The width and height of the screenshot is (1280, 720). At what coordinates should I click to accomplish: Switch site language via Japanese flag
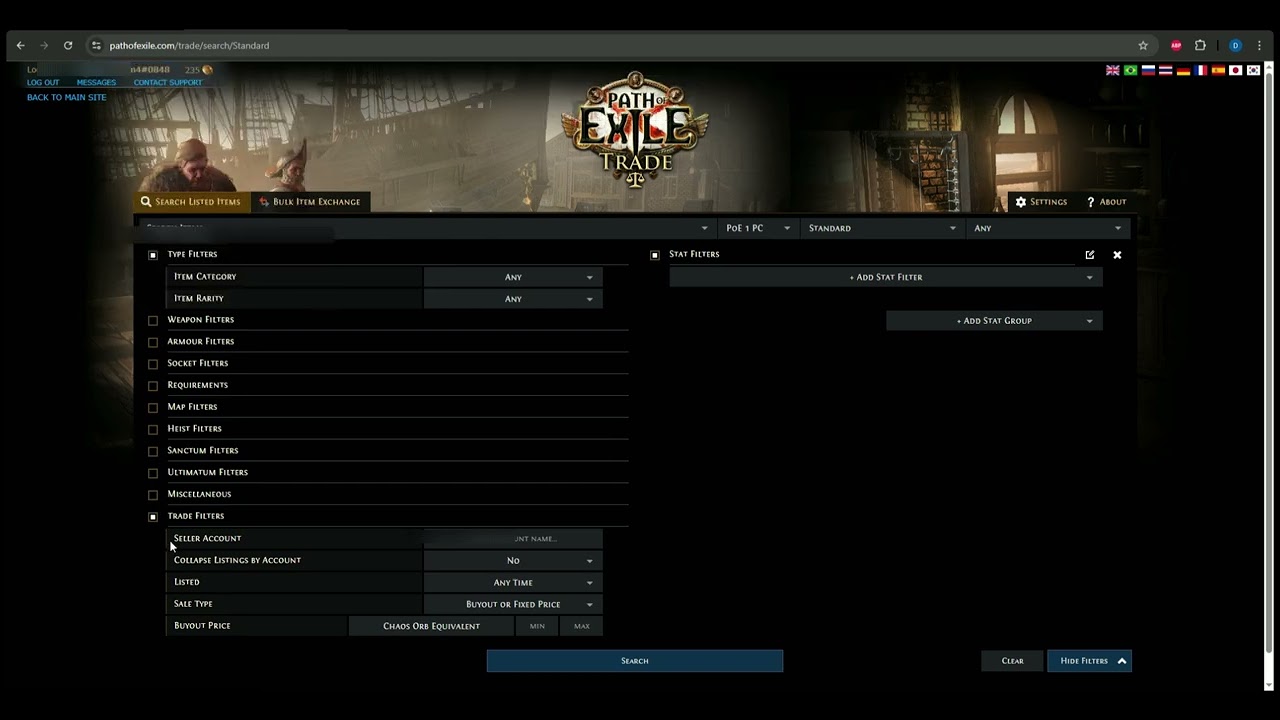click(1235, 71)
